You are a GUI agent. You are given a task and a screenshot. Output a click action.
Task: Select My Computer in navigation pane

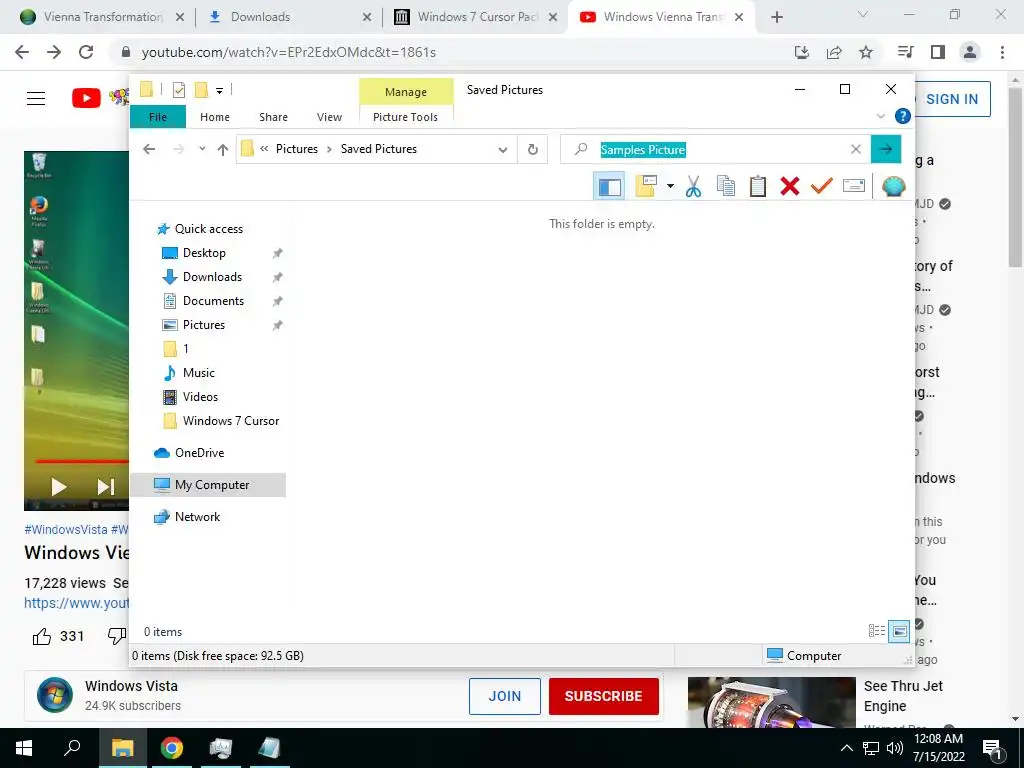click(212, 485)
